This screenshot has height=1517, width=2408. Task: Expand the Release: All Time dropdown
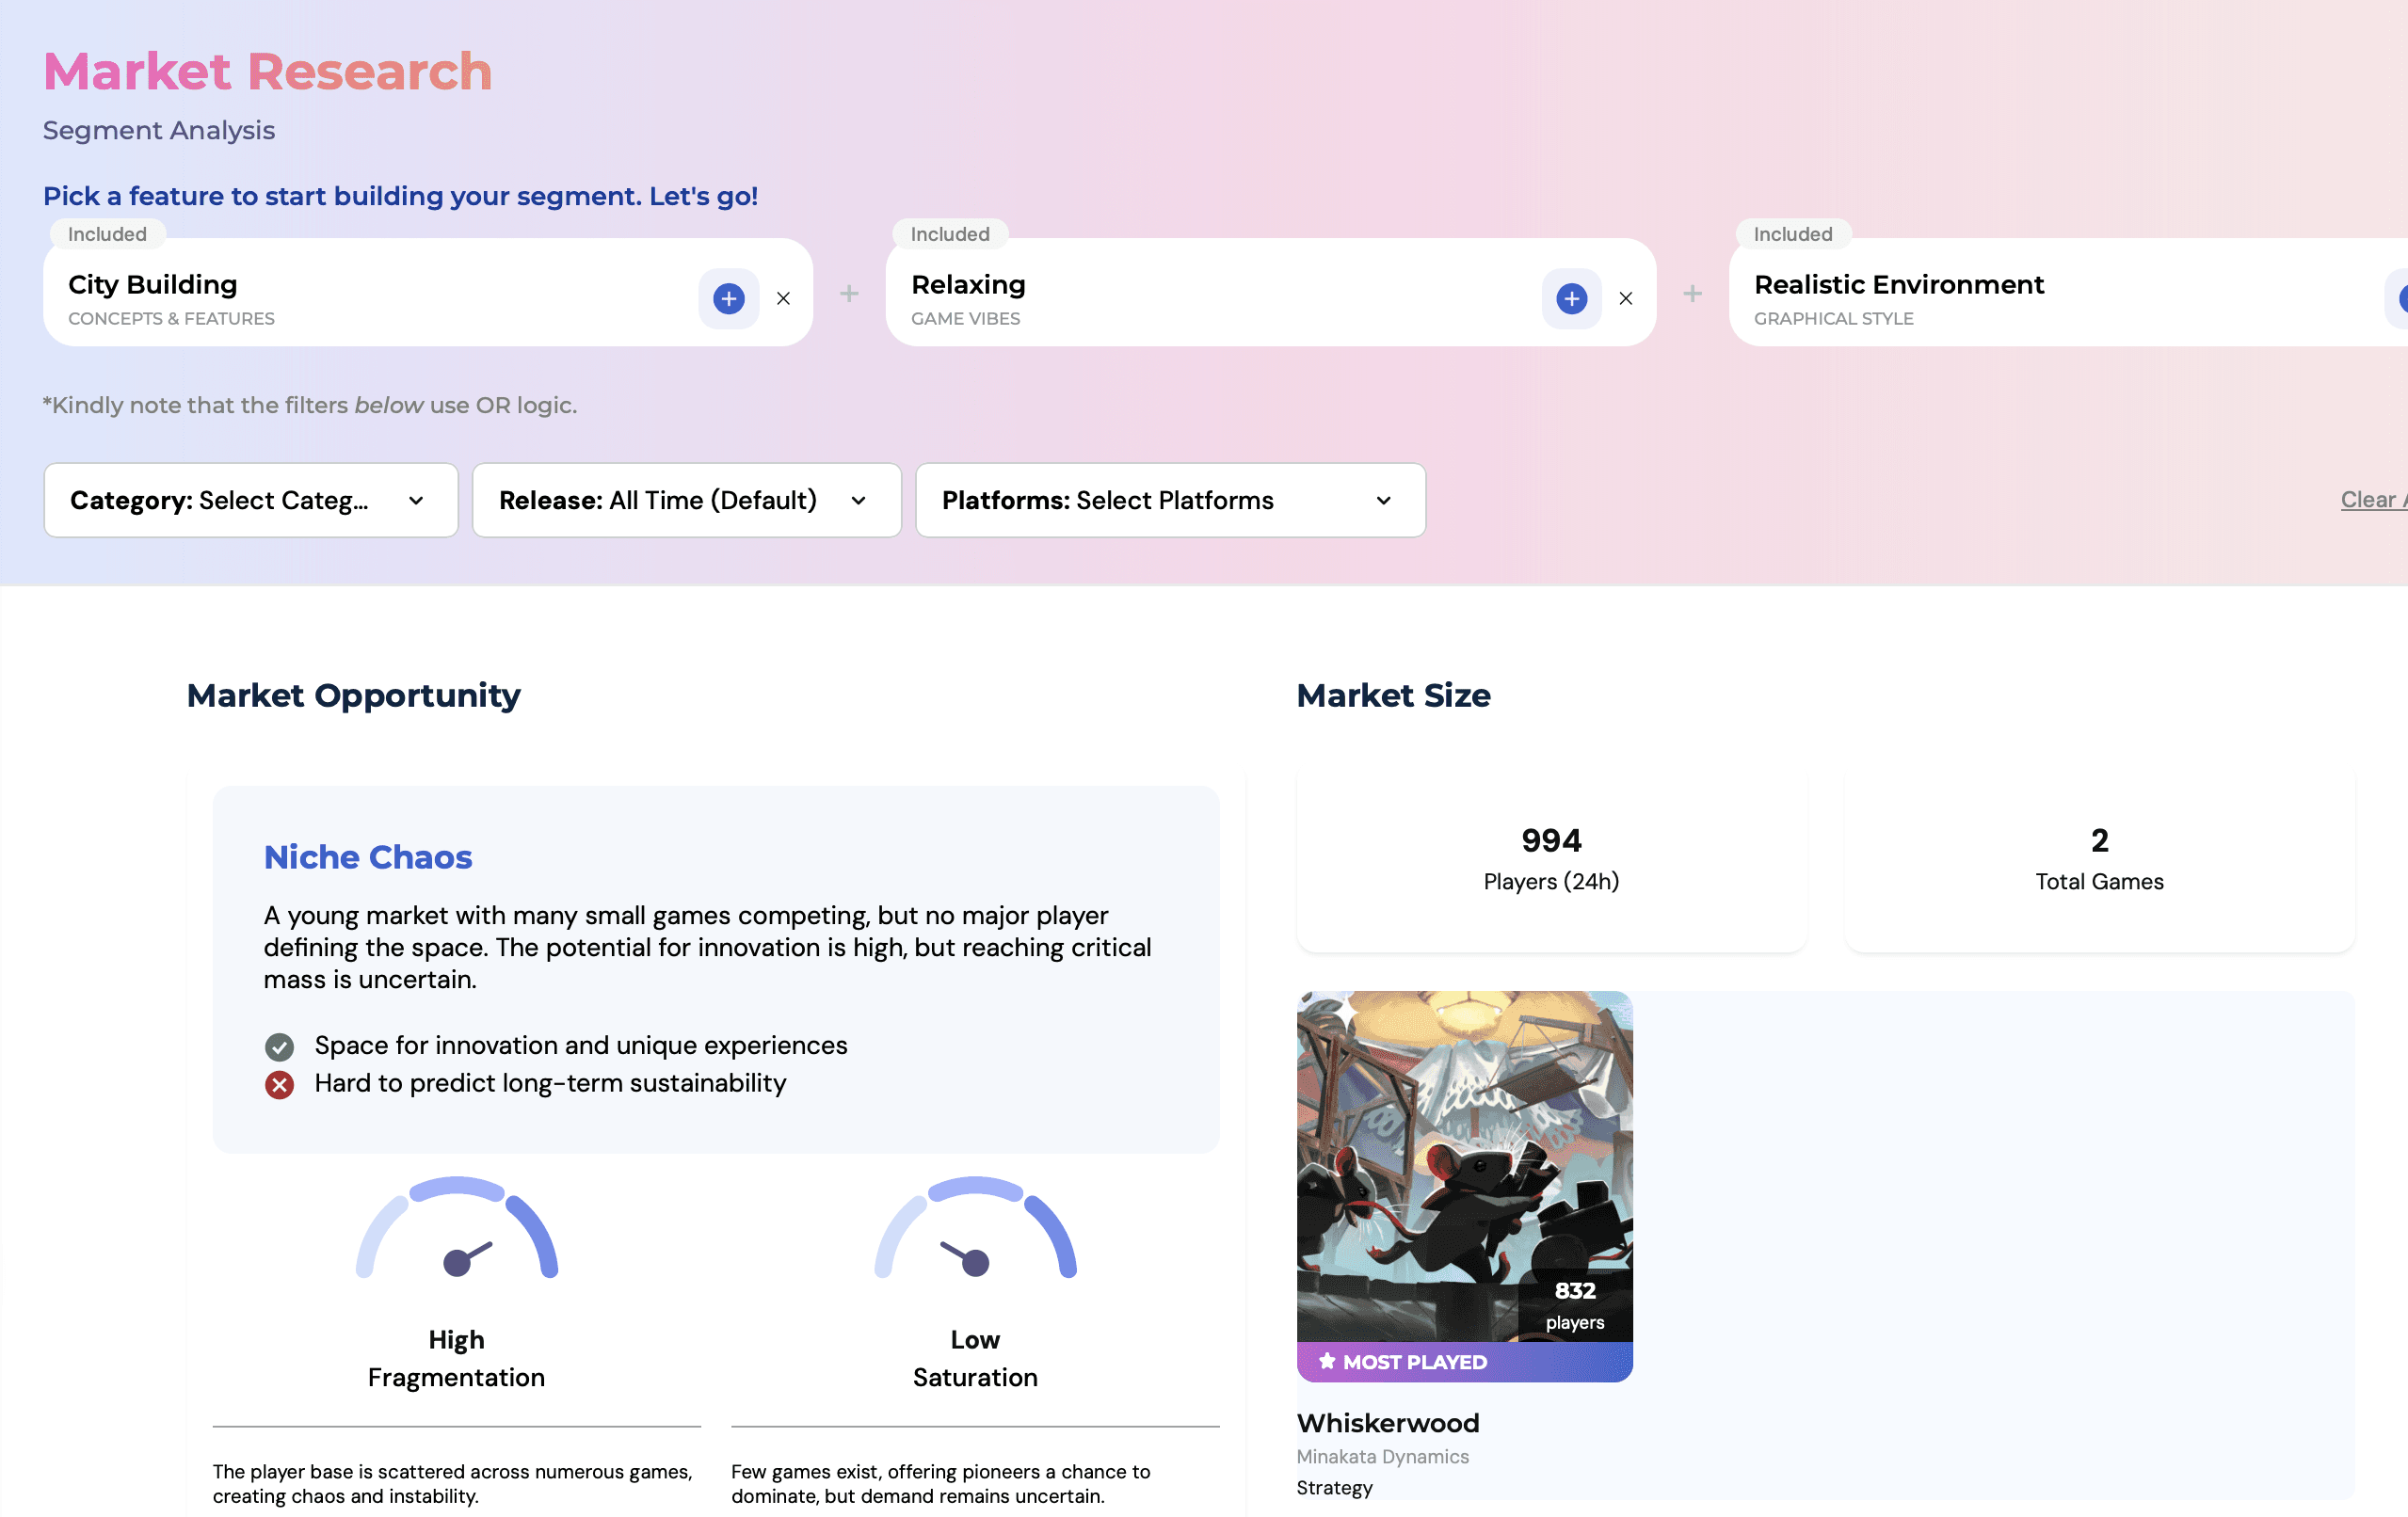[686, 500]
